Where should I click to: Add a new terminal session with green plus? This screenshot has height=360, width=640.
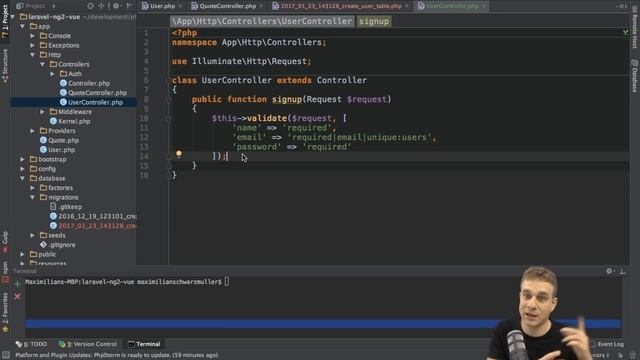coord(17,283)
